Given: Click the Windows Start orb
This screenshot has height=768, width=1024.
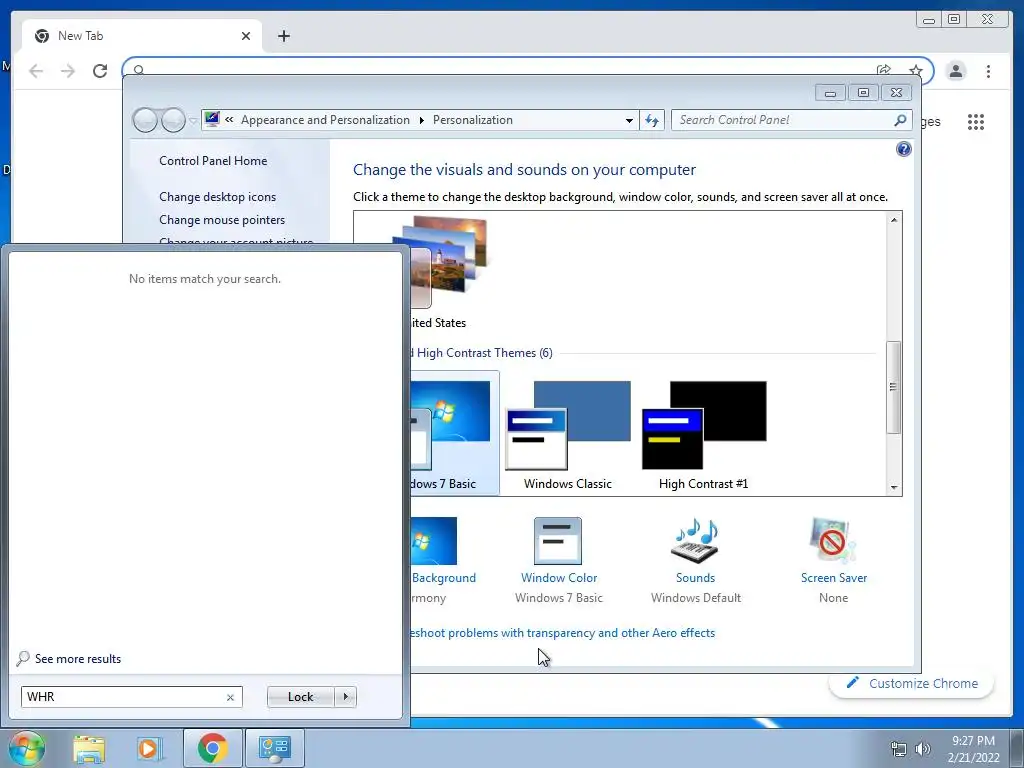Looking at the screenshot, I should coord(26,748).
